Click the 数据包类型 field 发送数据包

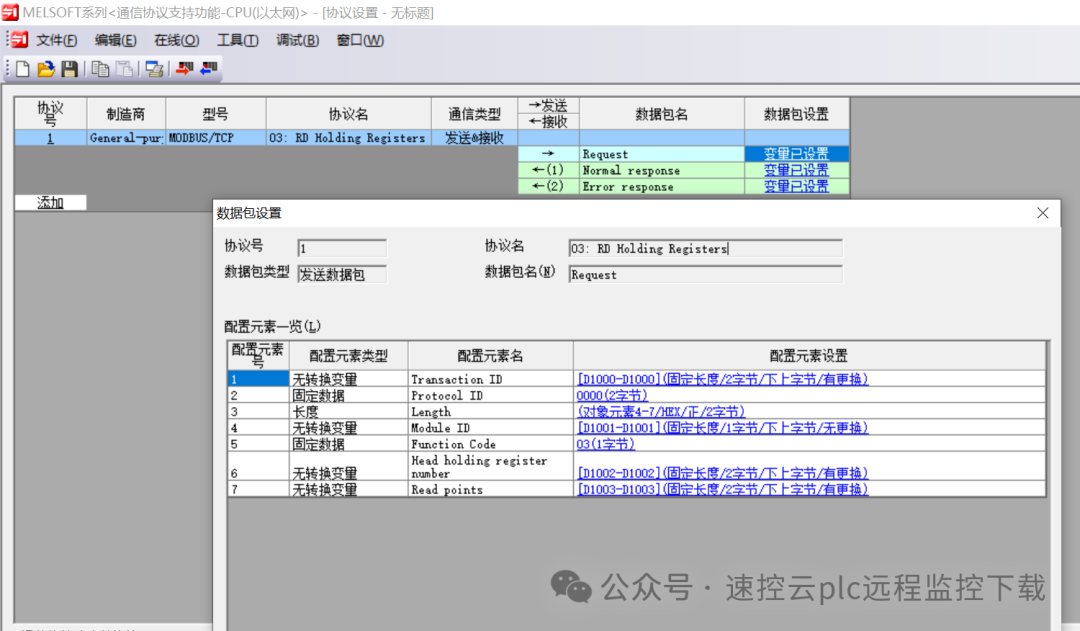pyautogui.click(x=342, y=274)
